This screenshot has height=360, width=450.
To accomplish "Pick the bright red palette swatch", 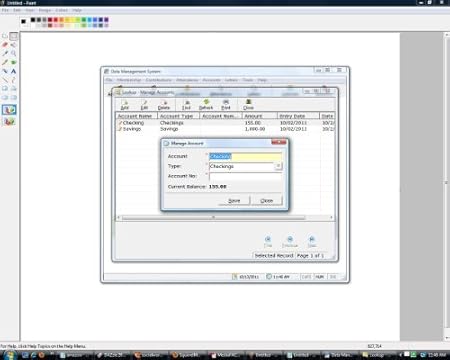I will click(x=56, y=20).
